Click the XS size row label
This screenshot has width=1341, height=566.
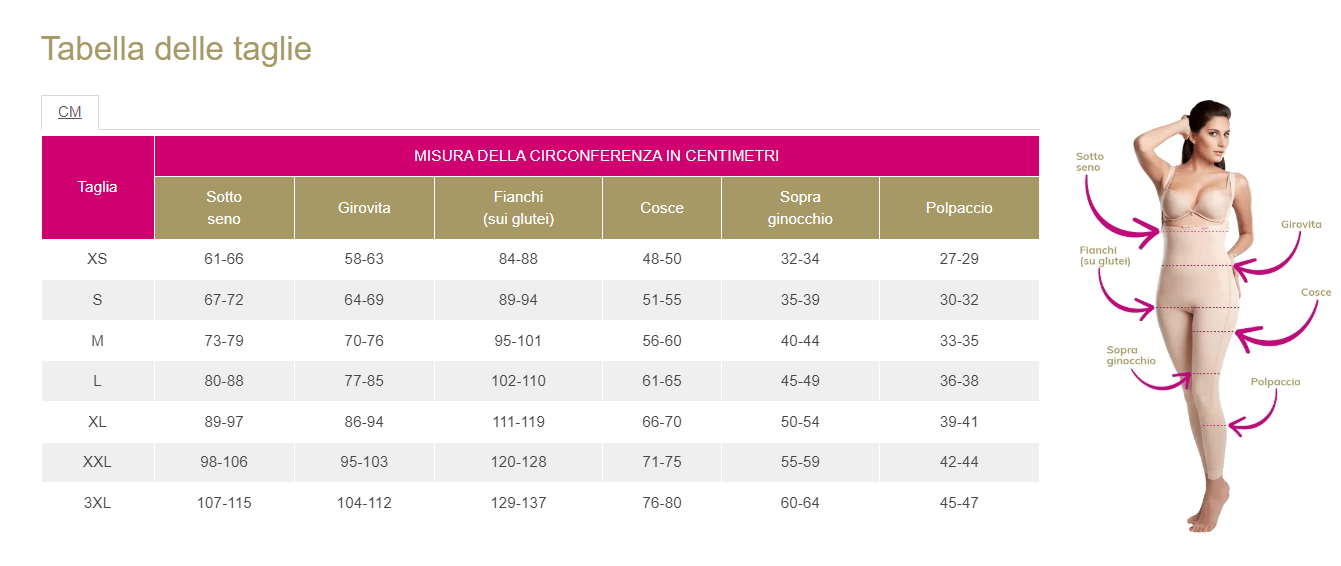(x=98, y=259)
